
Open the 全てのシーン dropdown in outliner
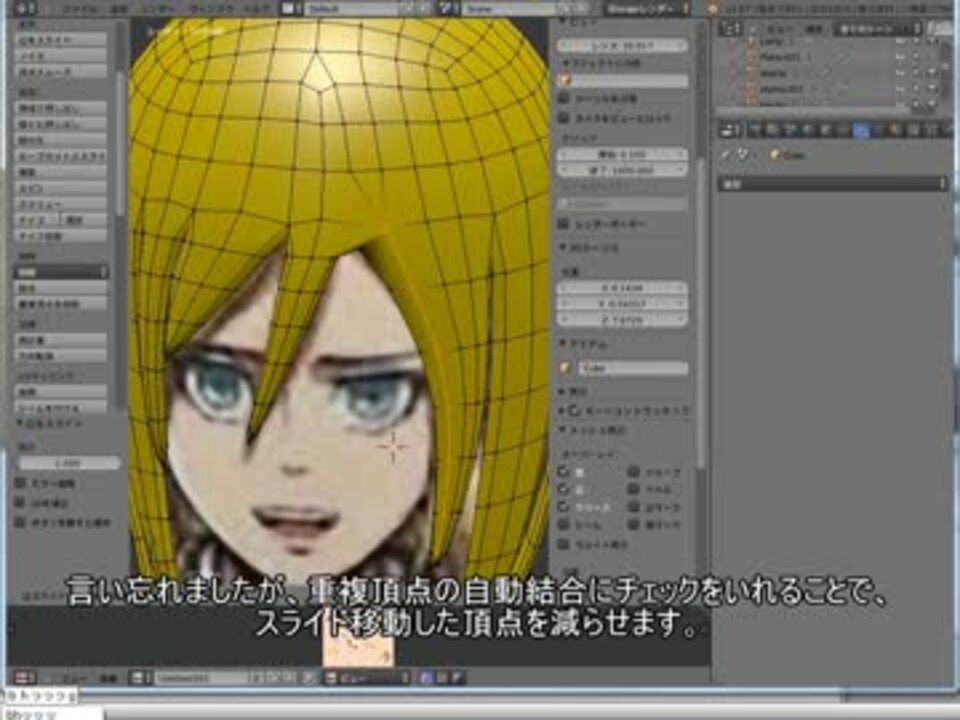[x=877, y=28]
